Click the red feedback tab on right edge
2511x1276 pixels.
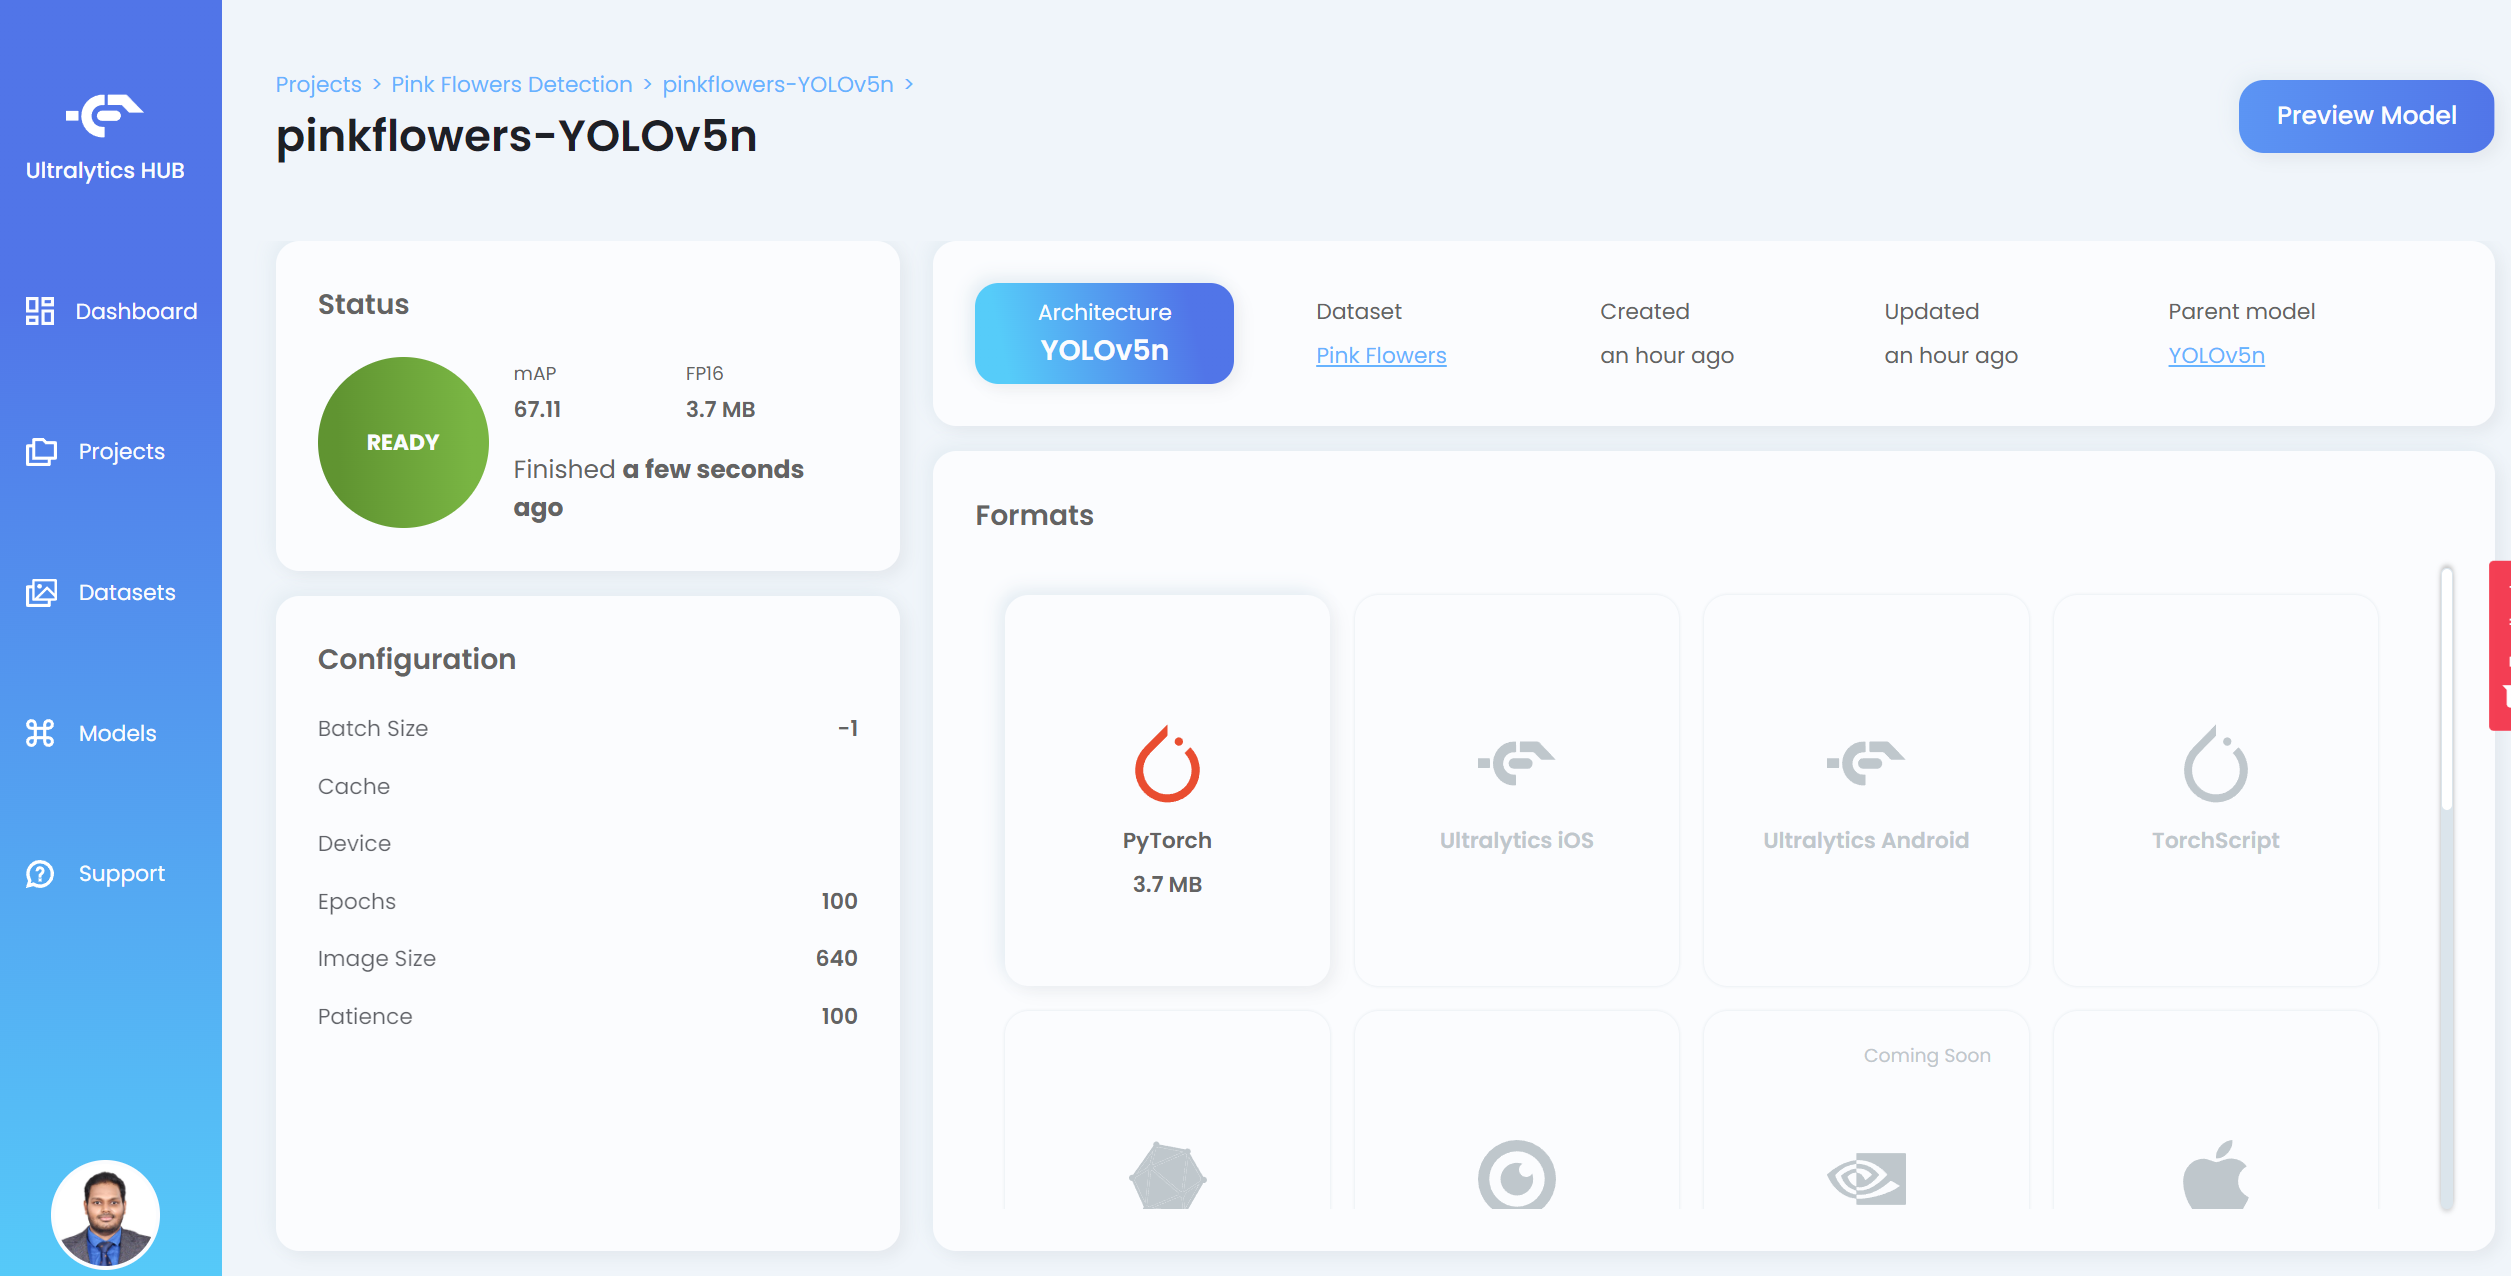(x=2500, y=646)
